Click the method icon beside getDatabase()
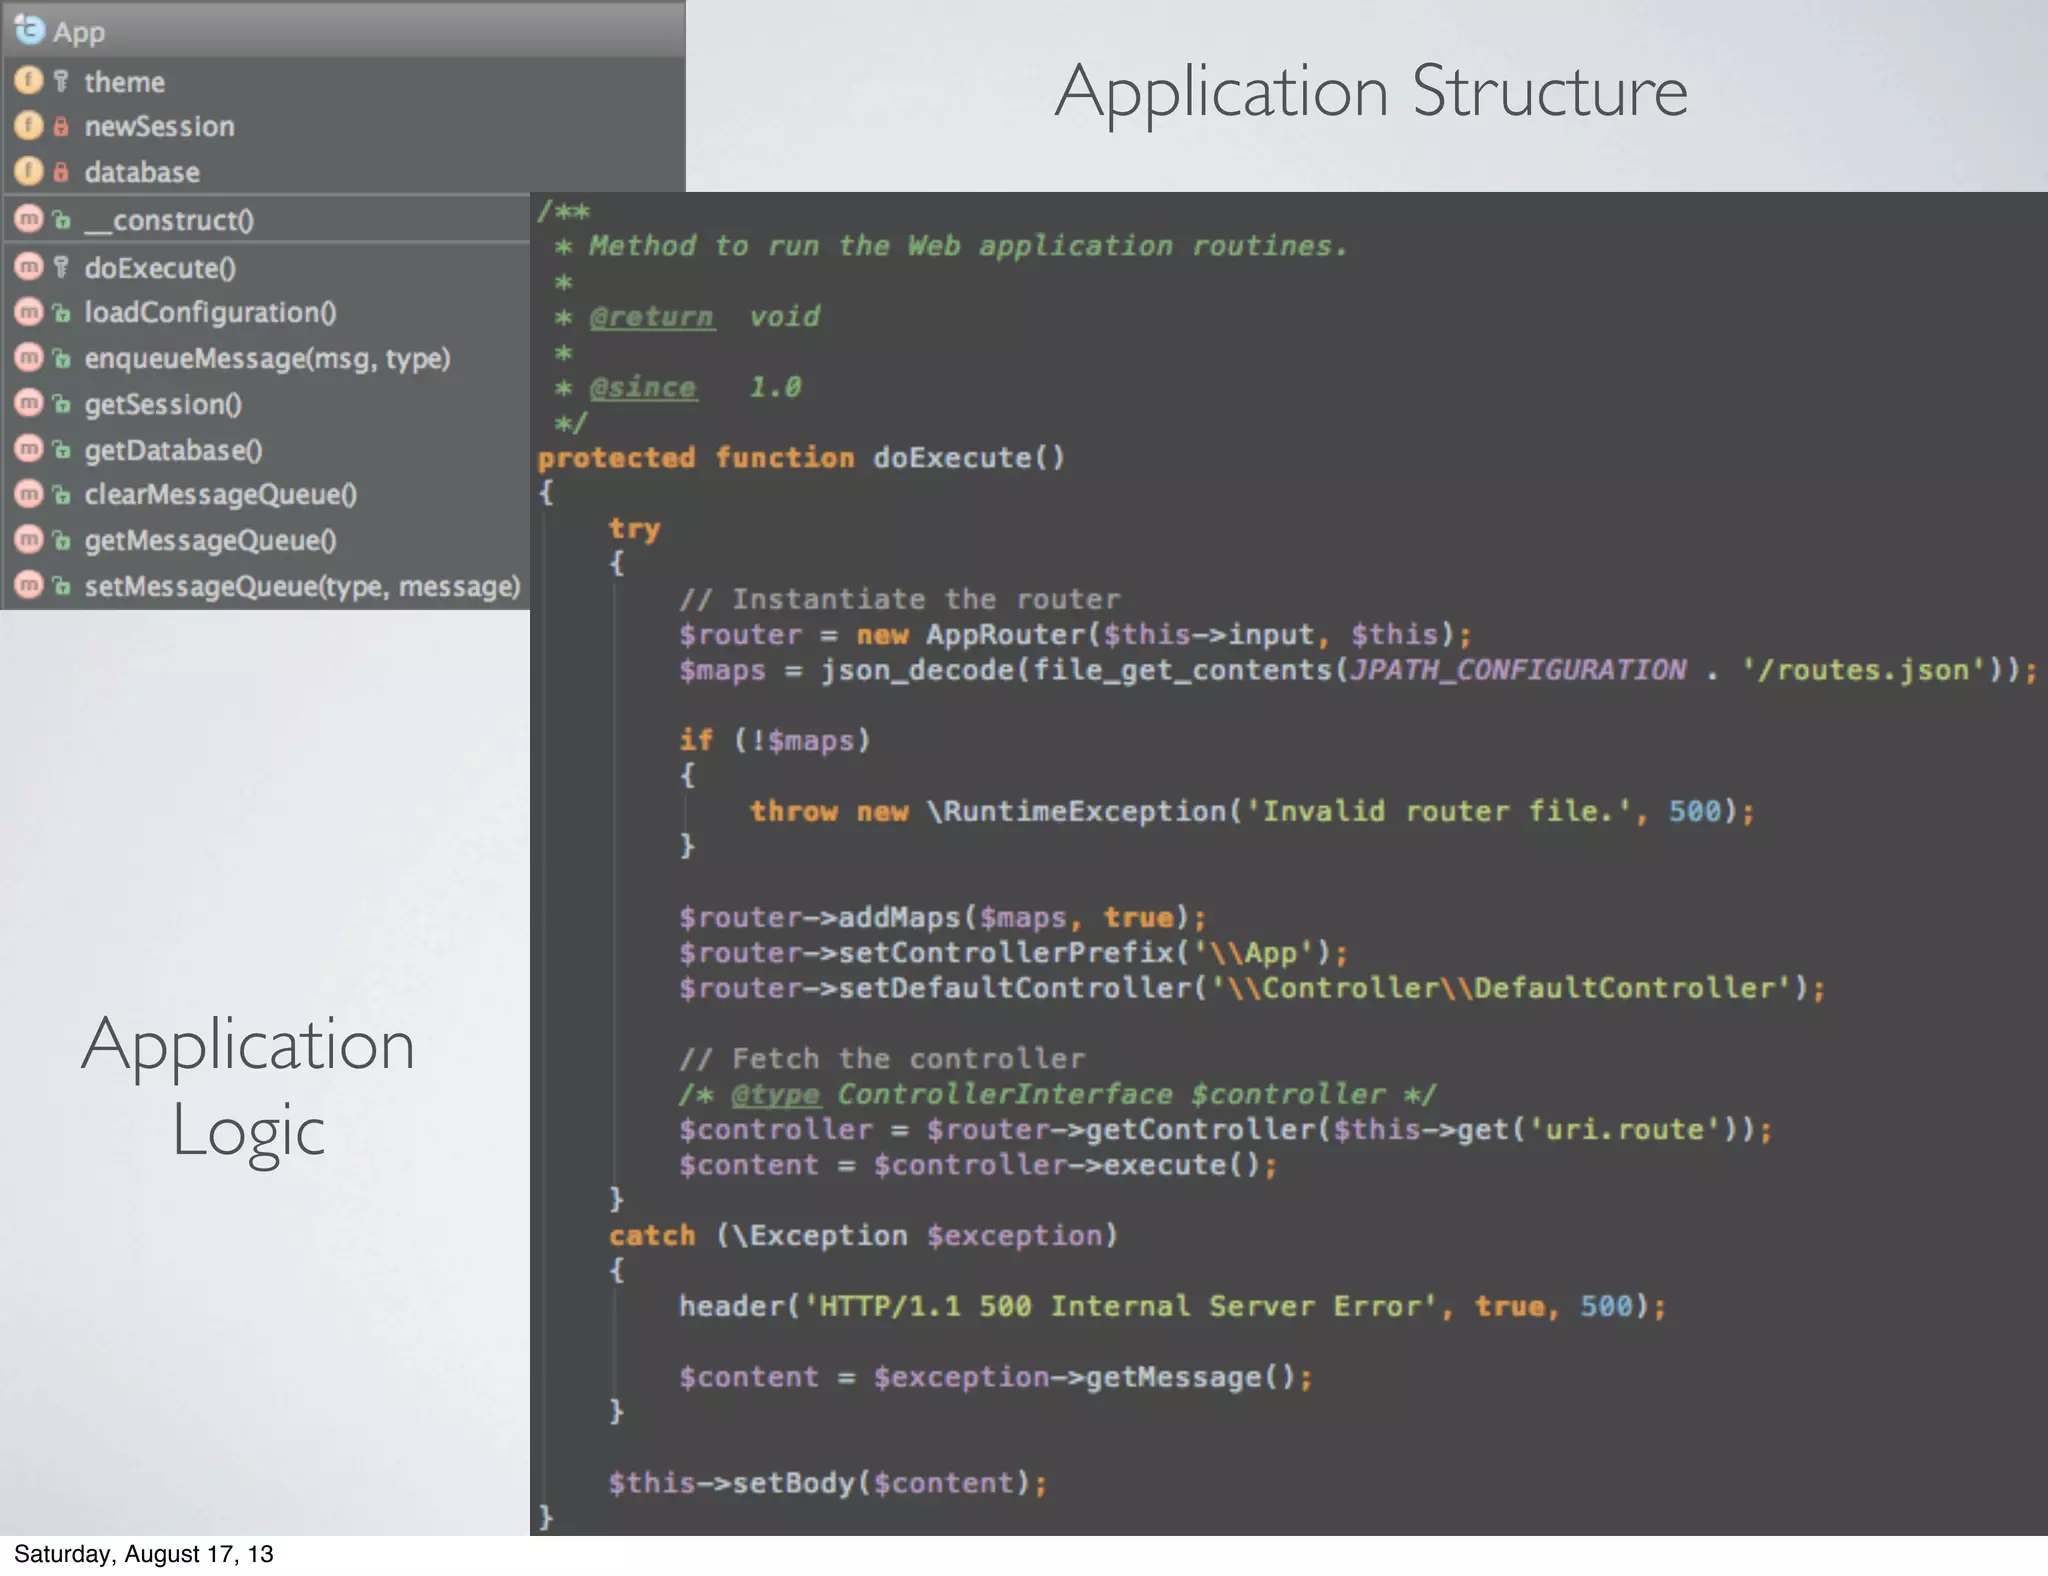Screen dimensions: 2048x1576 pyautogui.click(x=28, y=449)
